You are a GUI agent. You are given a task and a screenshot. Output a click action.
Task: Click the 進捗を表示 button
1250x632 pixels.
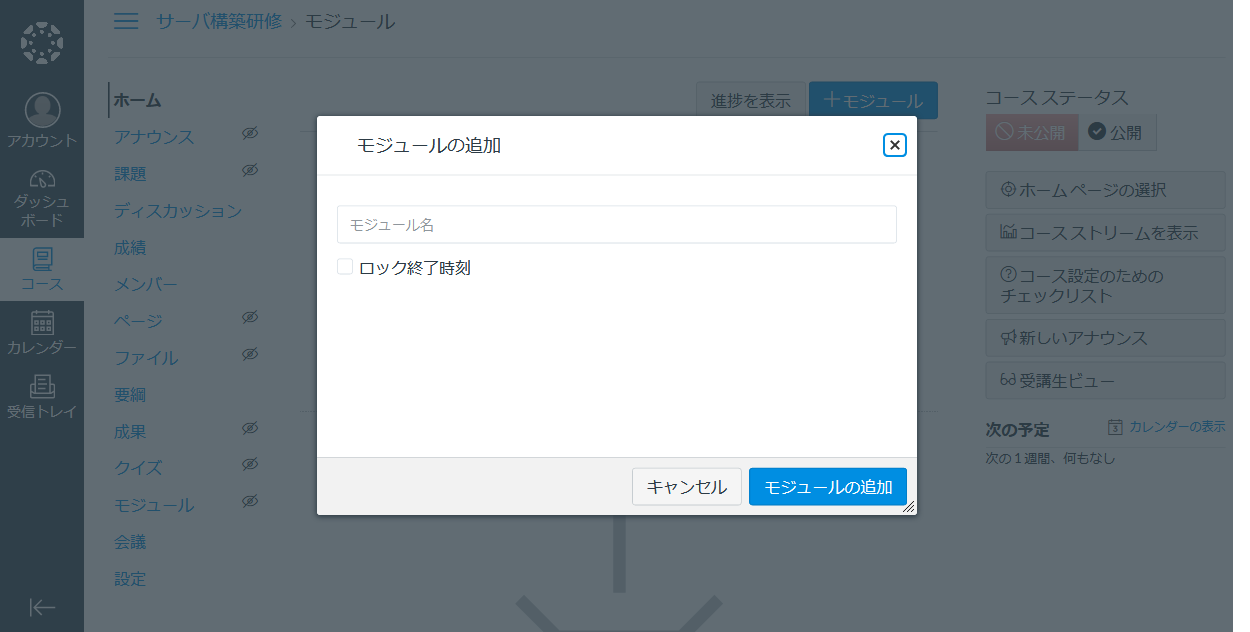[751, 100]
